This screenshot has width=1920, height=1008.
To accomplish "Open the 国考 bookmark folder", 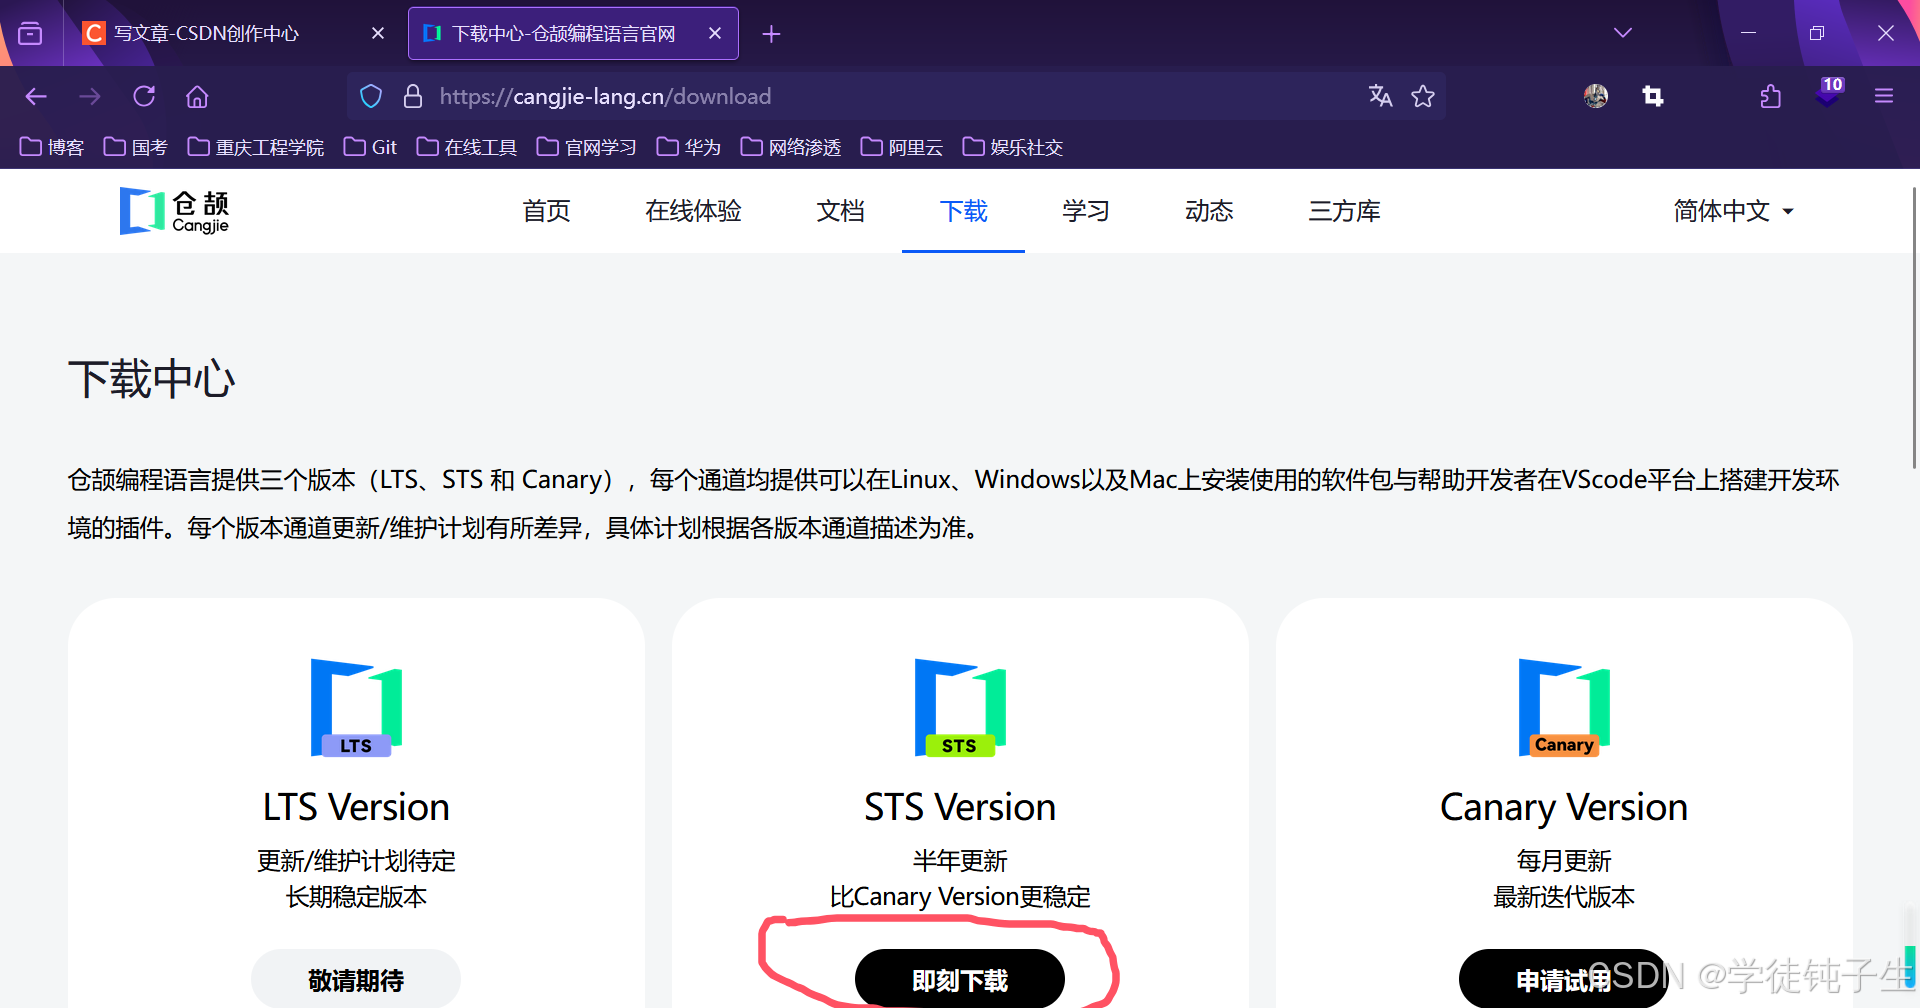I will pos(136,147).
